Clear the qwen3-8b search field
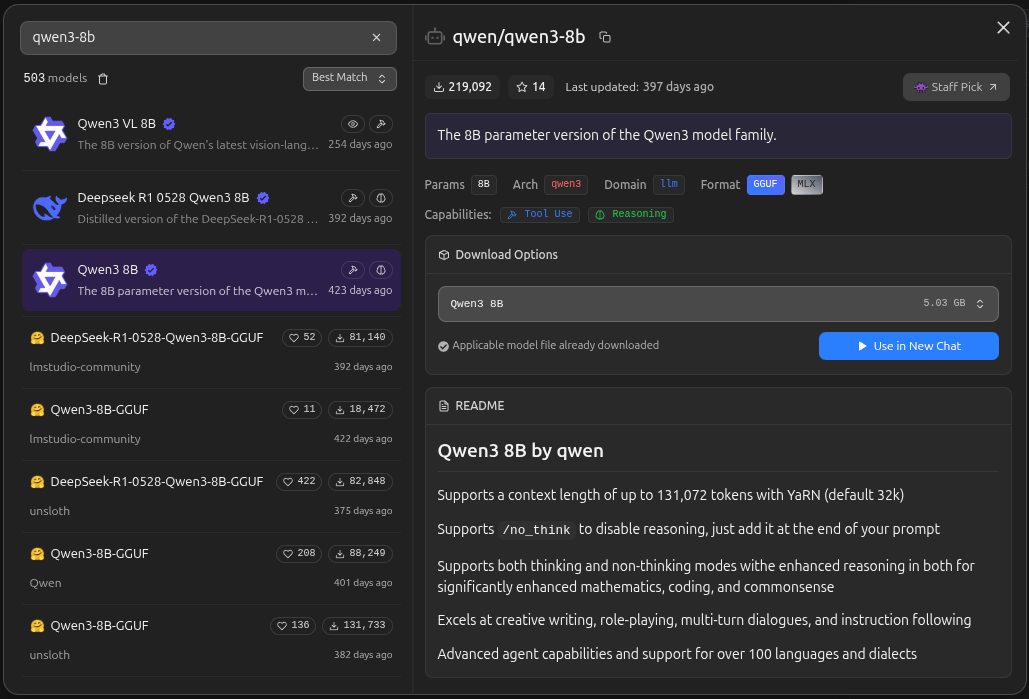The height and width of the screenshot is (699, 1029). point(376,37)
